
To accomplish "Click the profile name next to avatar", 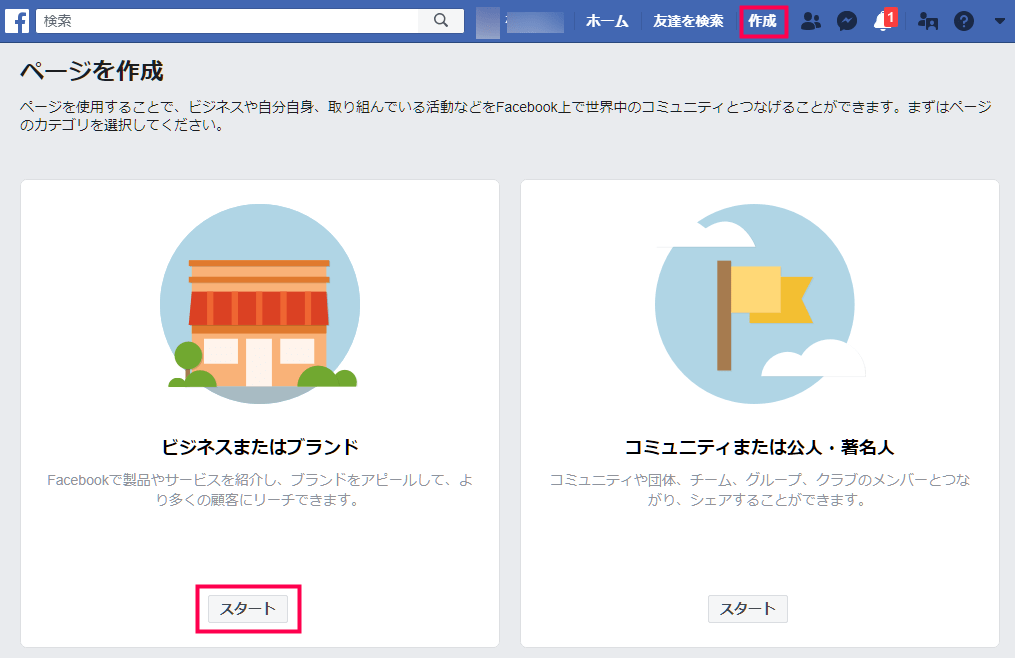I will 535,21.
